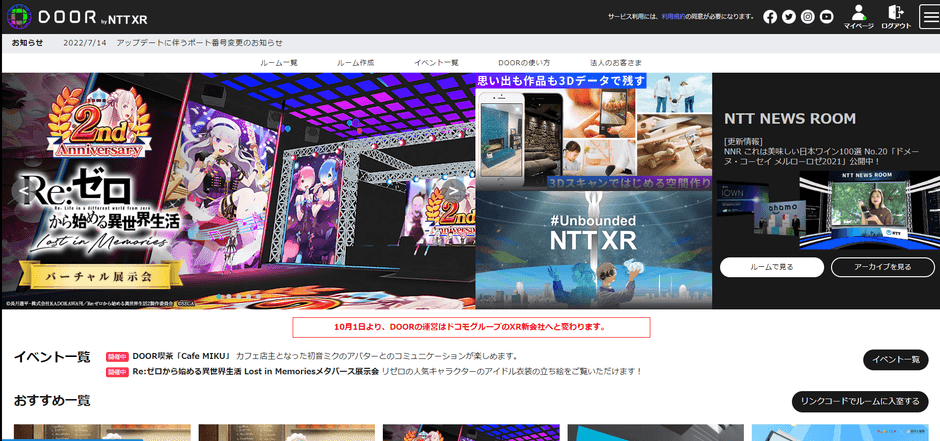
Task: Open the Twitter social icon
Action: [789, 17]
